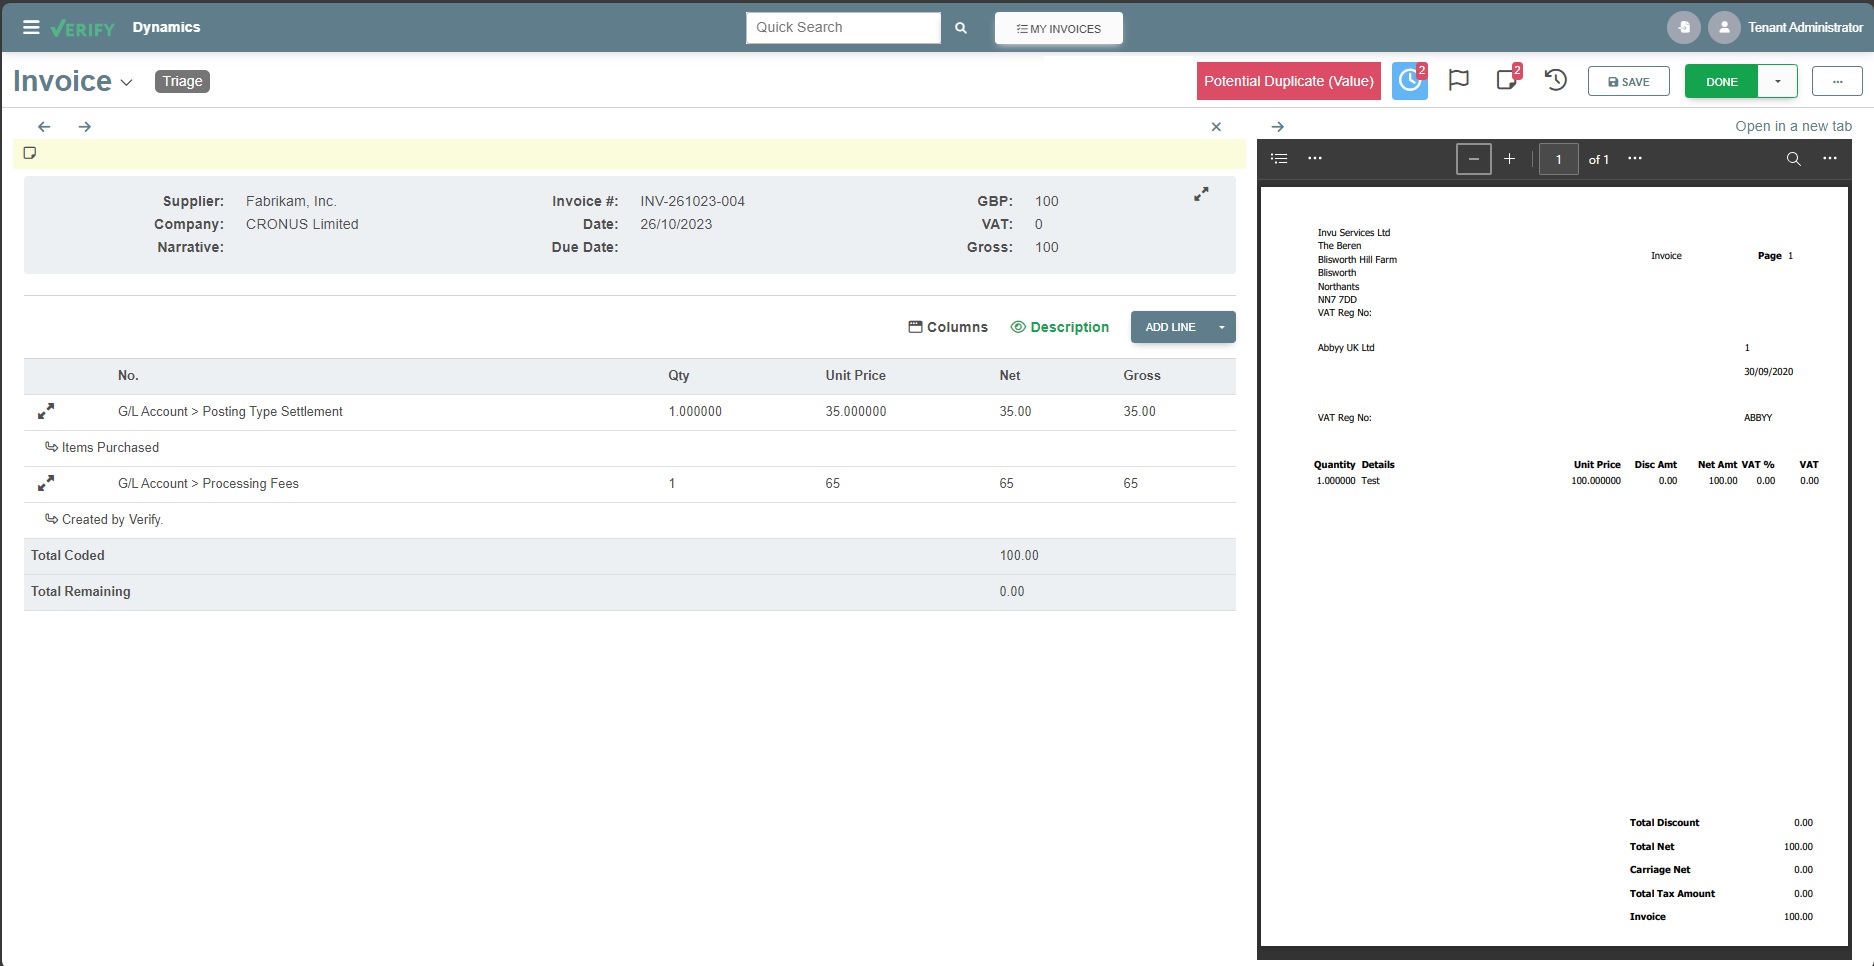The height and width of the screenshot is (966, 1874).
Task: Open the Invoice title chevron dropdown
Action: tap(126, 83)
